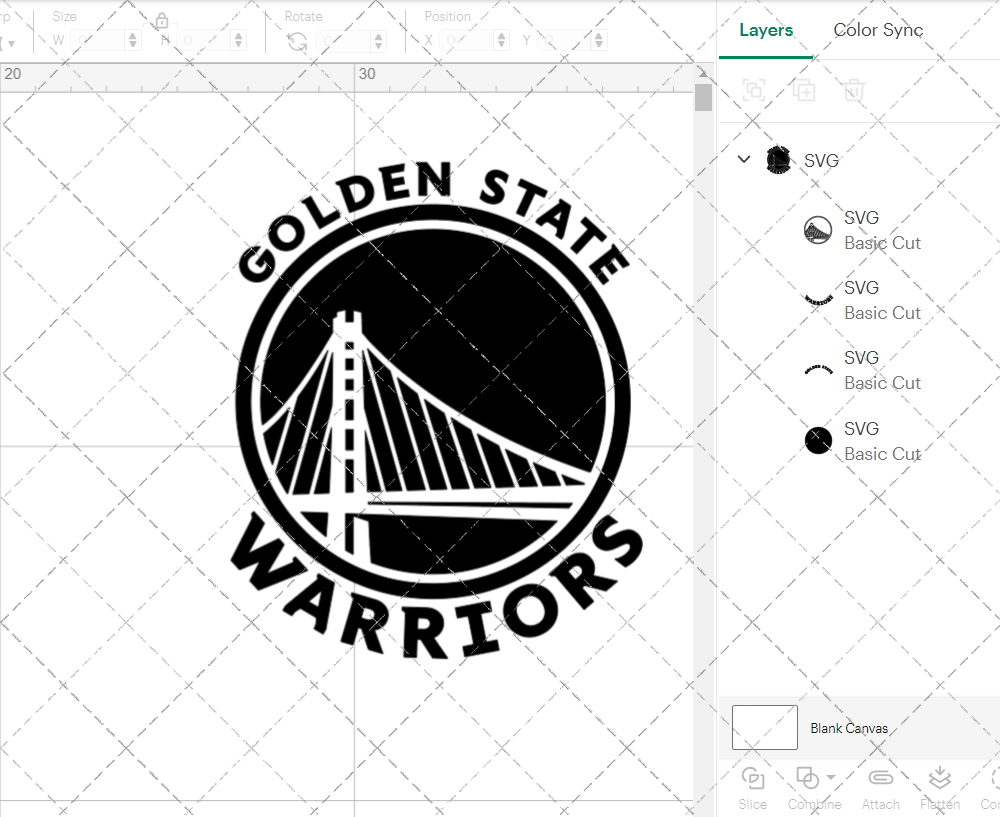Select the top-level SVG group thumbnail
1000x817 pixels.
coord(778,160)
